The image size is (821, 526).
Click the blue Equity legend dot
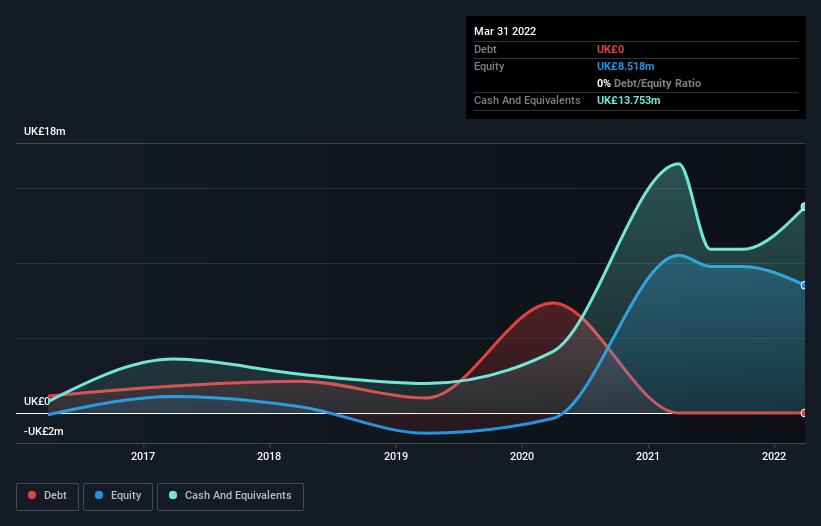pos(99,495)
